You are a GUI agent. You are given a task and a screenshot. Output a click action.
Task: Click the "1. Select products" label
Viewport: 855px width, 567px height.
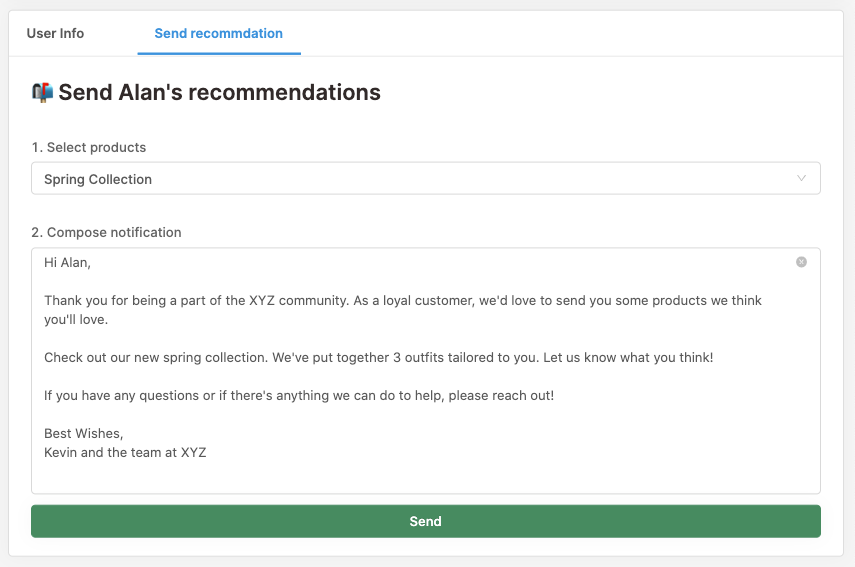pos(89,147)
